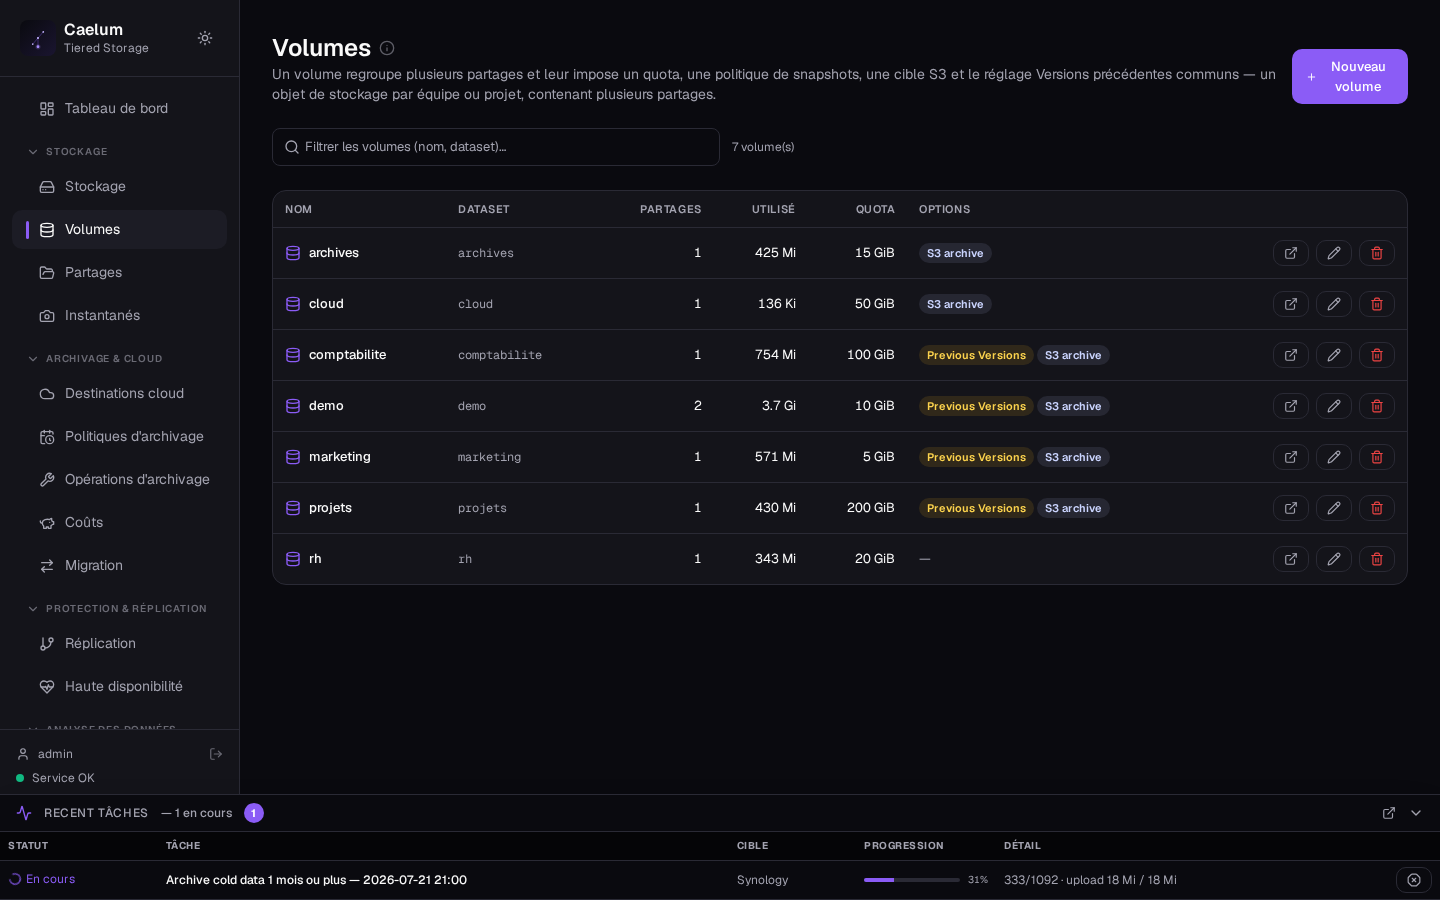Toggle the light/dark theme sun icon
1440x900 pixels.
tap(205, 38)
